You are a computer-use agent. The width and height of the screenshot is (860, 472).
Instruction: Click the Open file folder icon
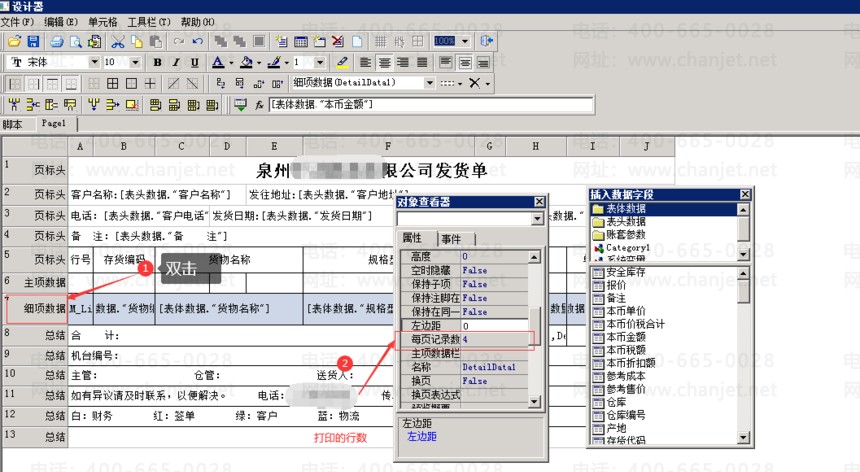[x=15, y=41]
